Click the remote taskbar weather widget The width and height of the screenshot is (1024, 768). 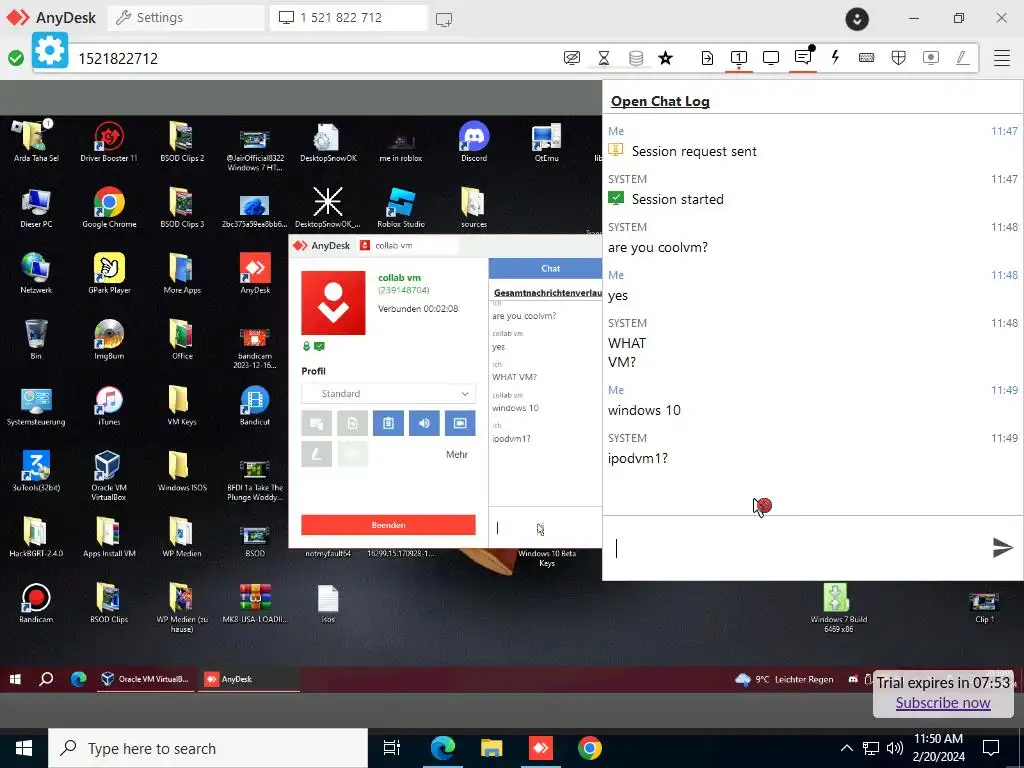point(784,679)
